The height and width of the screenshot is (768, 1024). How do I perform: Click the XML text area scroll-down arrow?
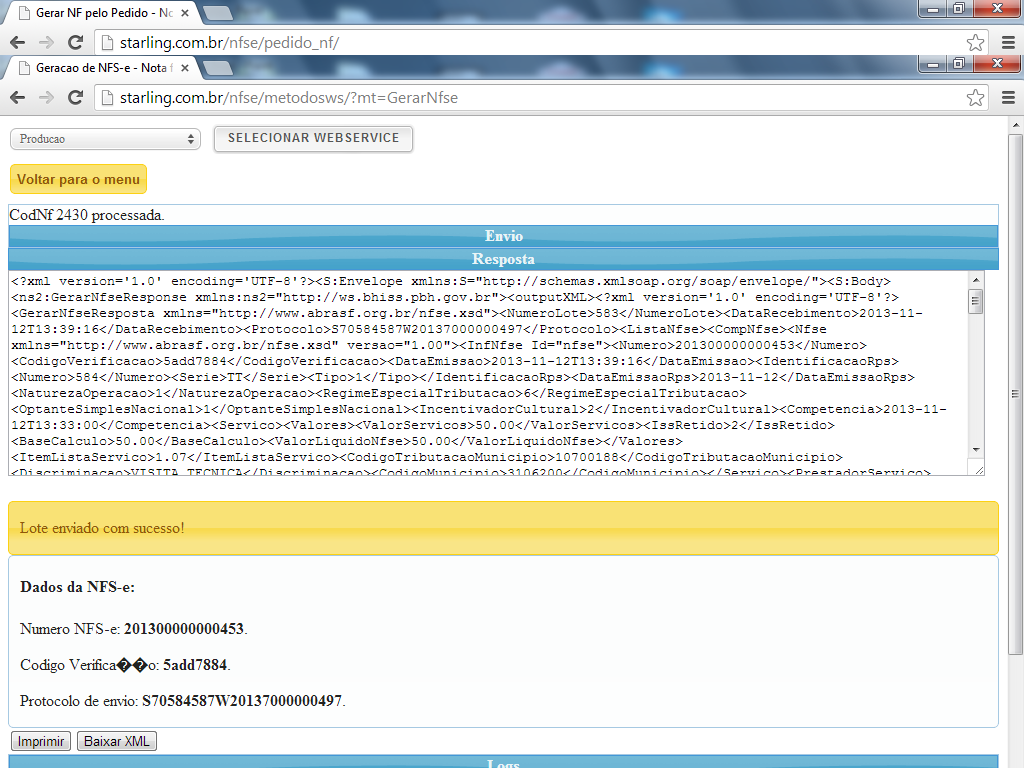[x=976, y=449]
